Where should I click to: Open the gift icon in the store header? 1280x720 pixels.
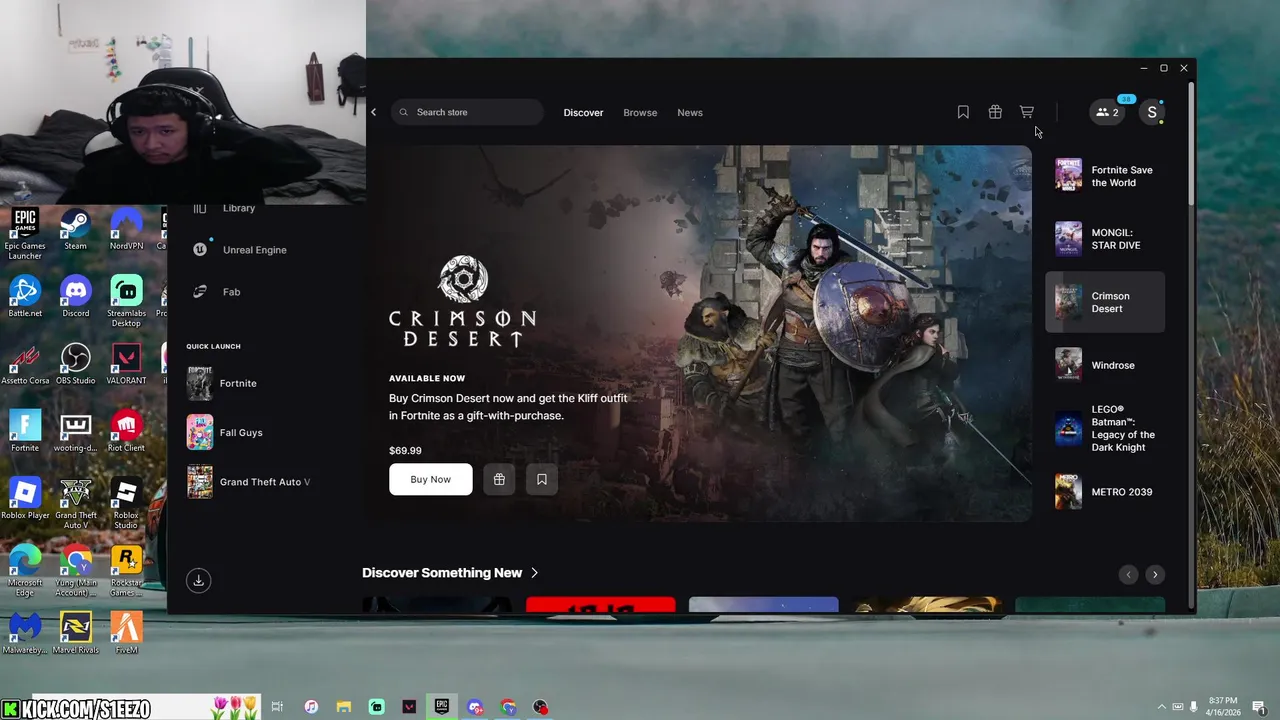[995, 112]
